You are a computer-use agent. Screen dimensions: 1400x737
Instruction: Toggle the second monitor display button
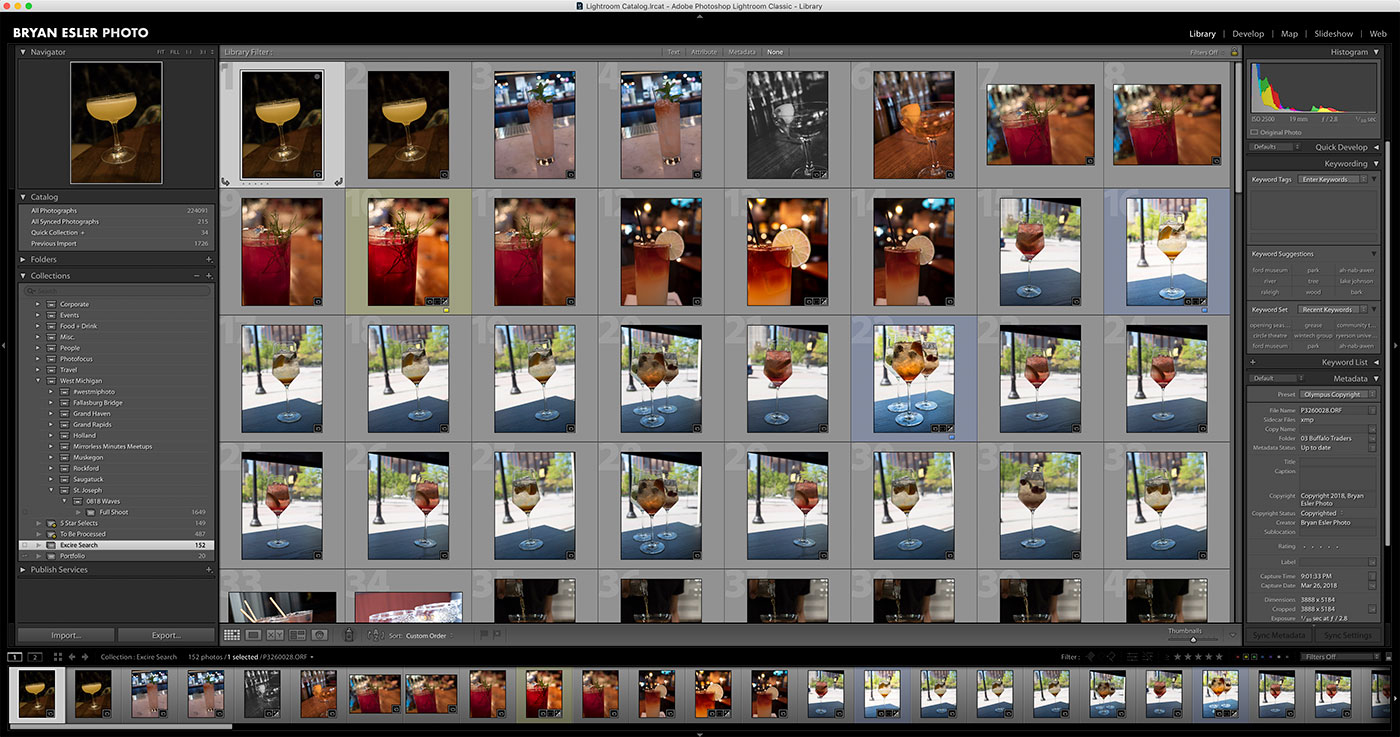point(35,657)
